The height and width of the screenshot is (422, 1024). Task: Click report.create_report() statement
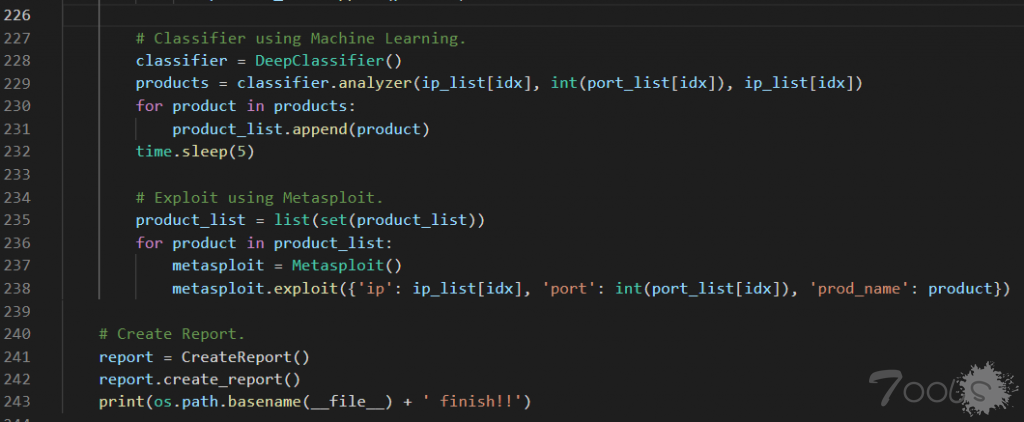coord(199,379)
